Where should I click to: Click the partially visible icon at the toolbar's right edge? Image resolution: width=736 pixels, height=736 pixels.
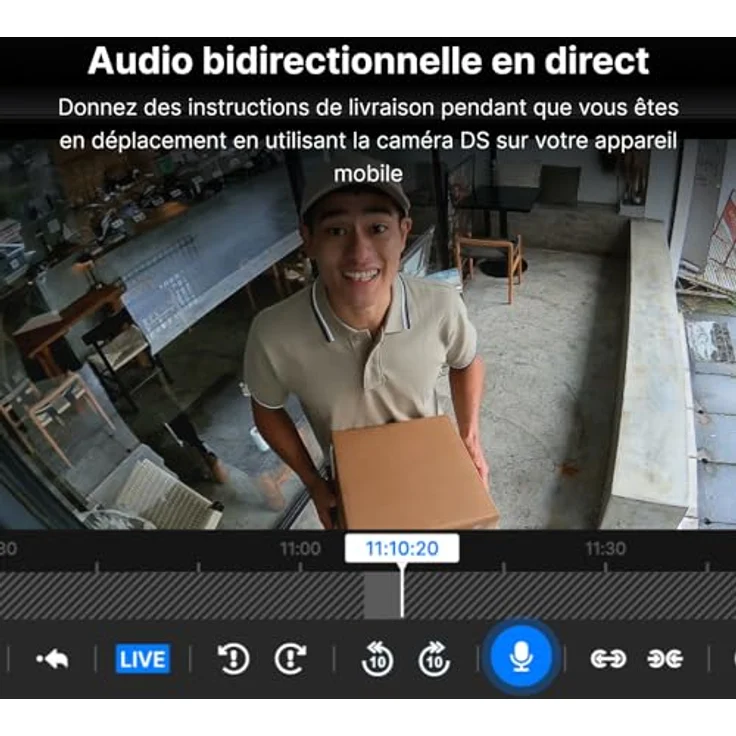[x=730, y=659]
